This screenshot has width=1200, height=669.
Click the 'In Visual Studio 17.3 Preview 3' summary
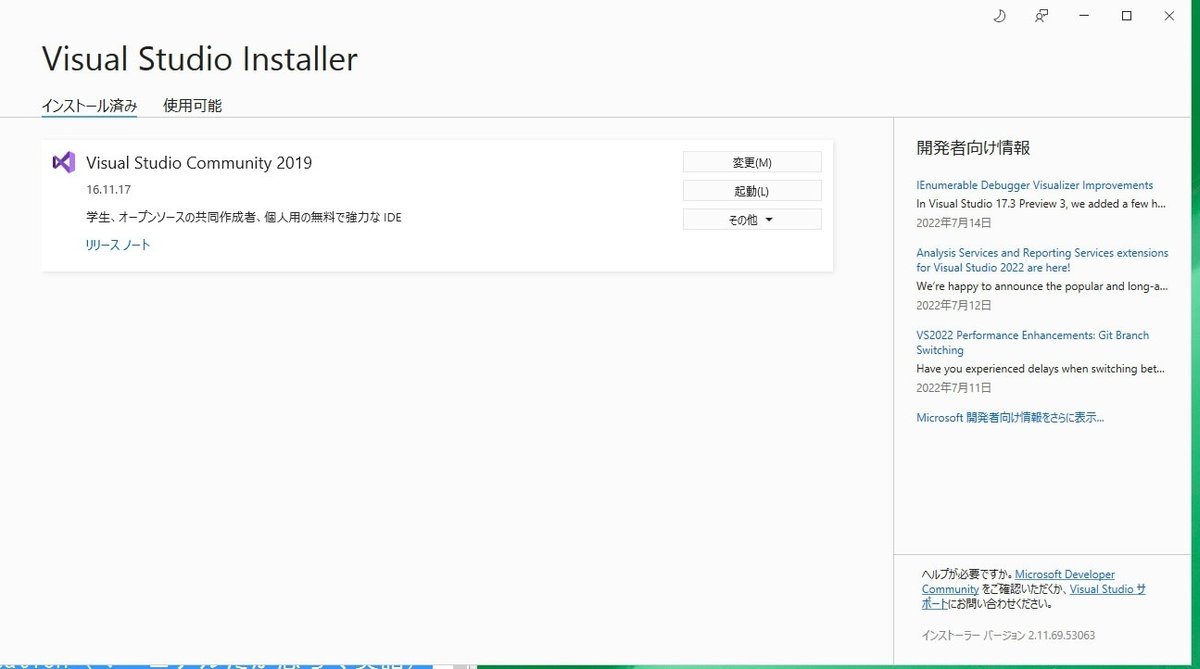pyautogui.click(x=1041, y=203)
